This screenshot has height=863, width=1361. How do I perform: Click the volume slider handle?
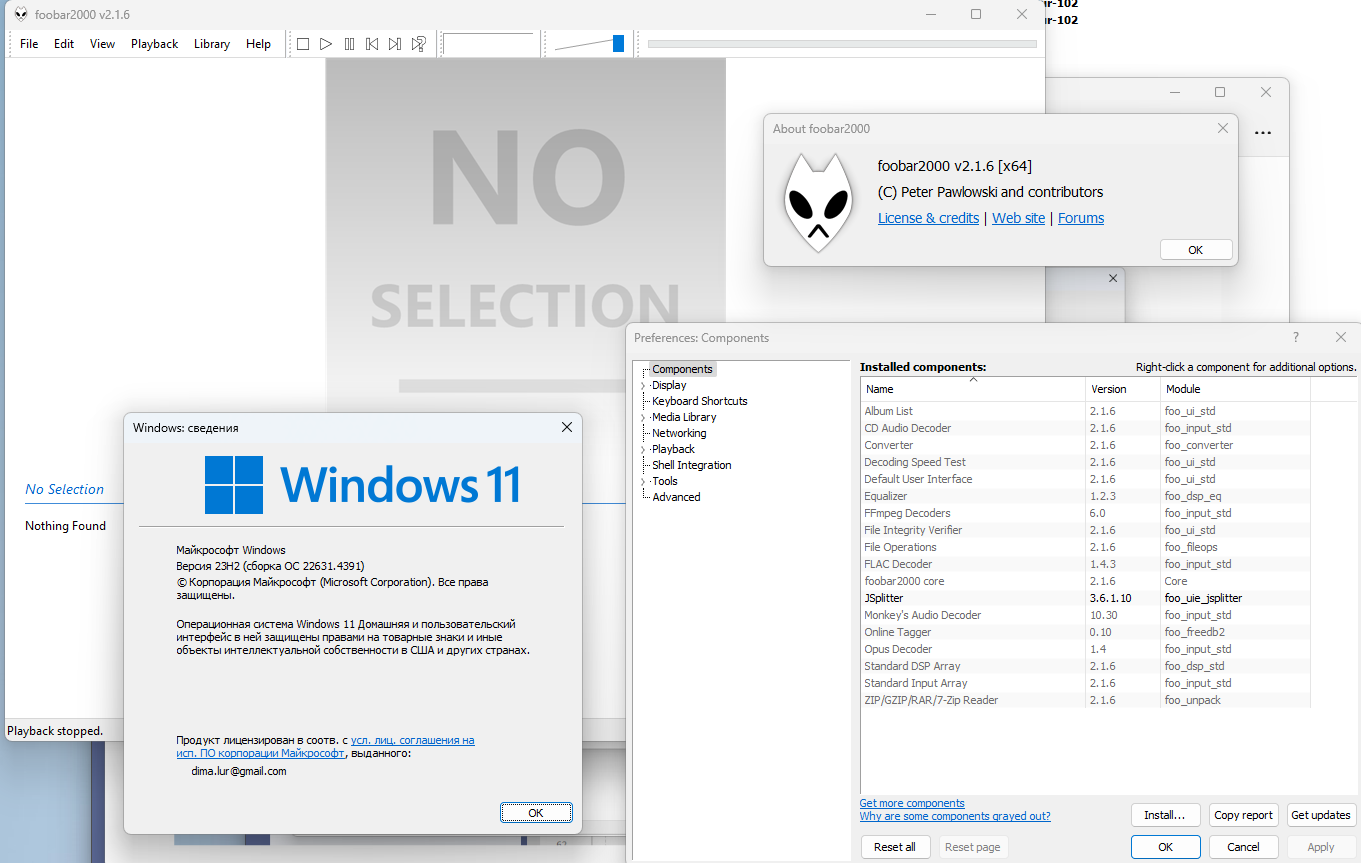click(618, 44)
